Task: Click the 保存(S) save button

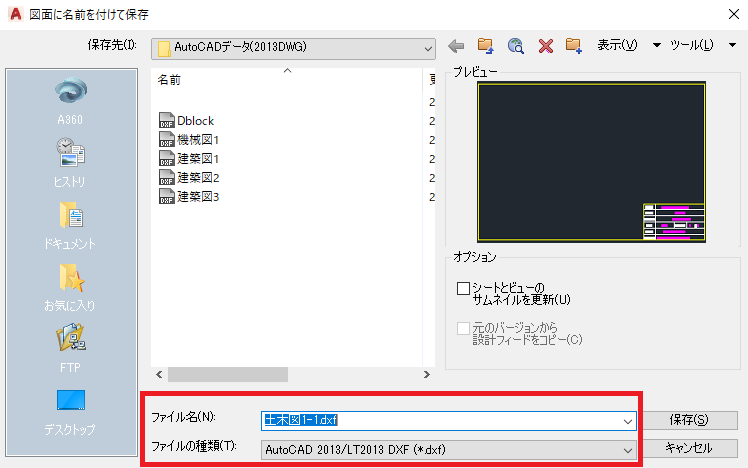Action: pyautogui.click(x=689, y=420)
